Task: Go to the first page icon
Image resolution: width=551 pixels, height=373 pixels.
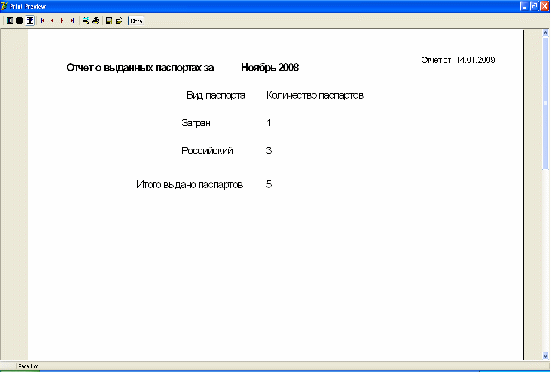Action: 43,21
